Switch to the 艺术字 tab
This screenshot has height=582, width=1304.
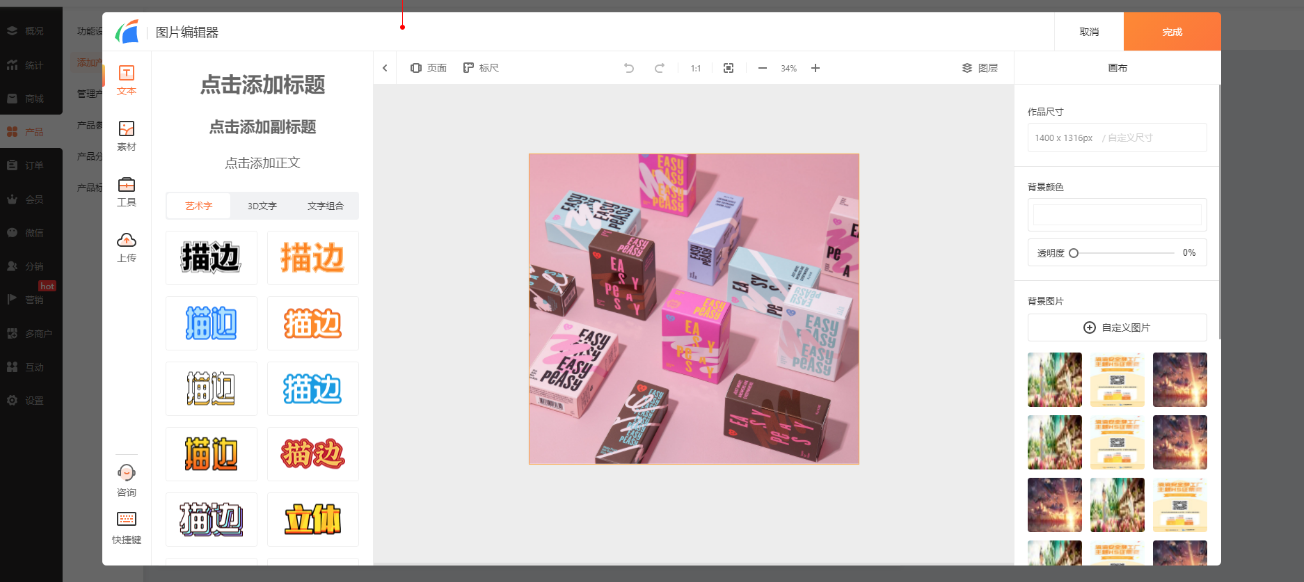[x=199, y=206]
